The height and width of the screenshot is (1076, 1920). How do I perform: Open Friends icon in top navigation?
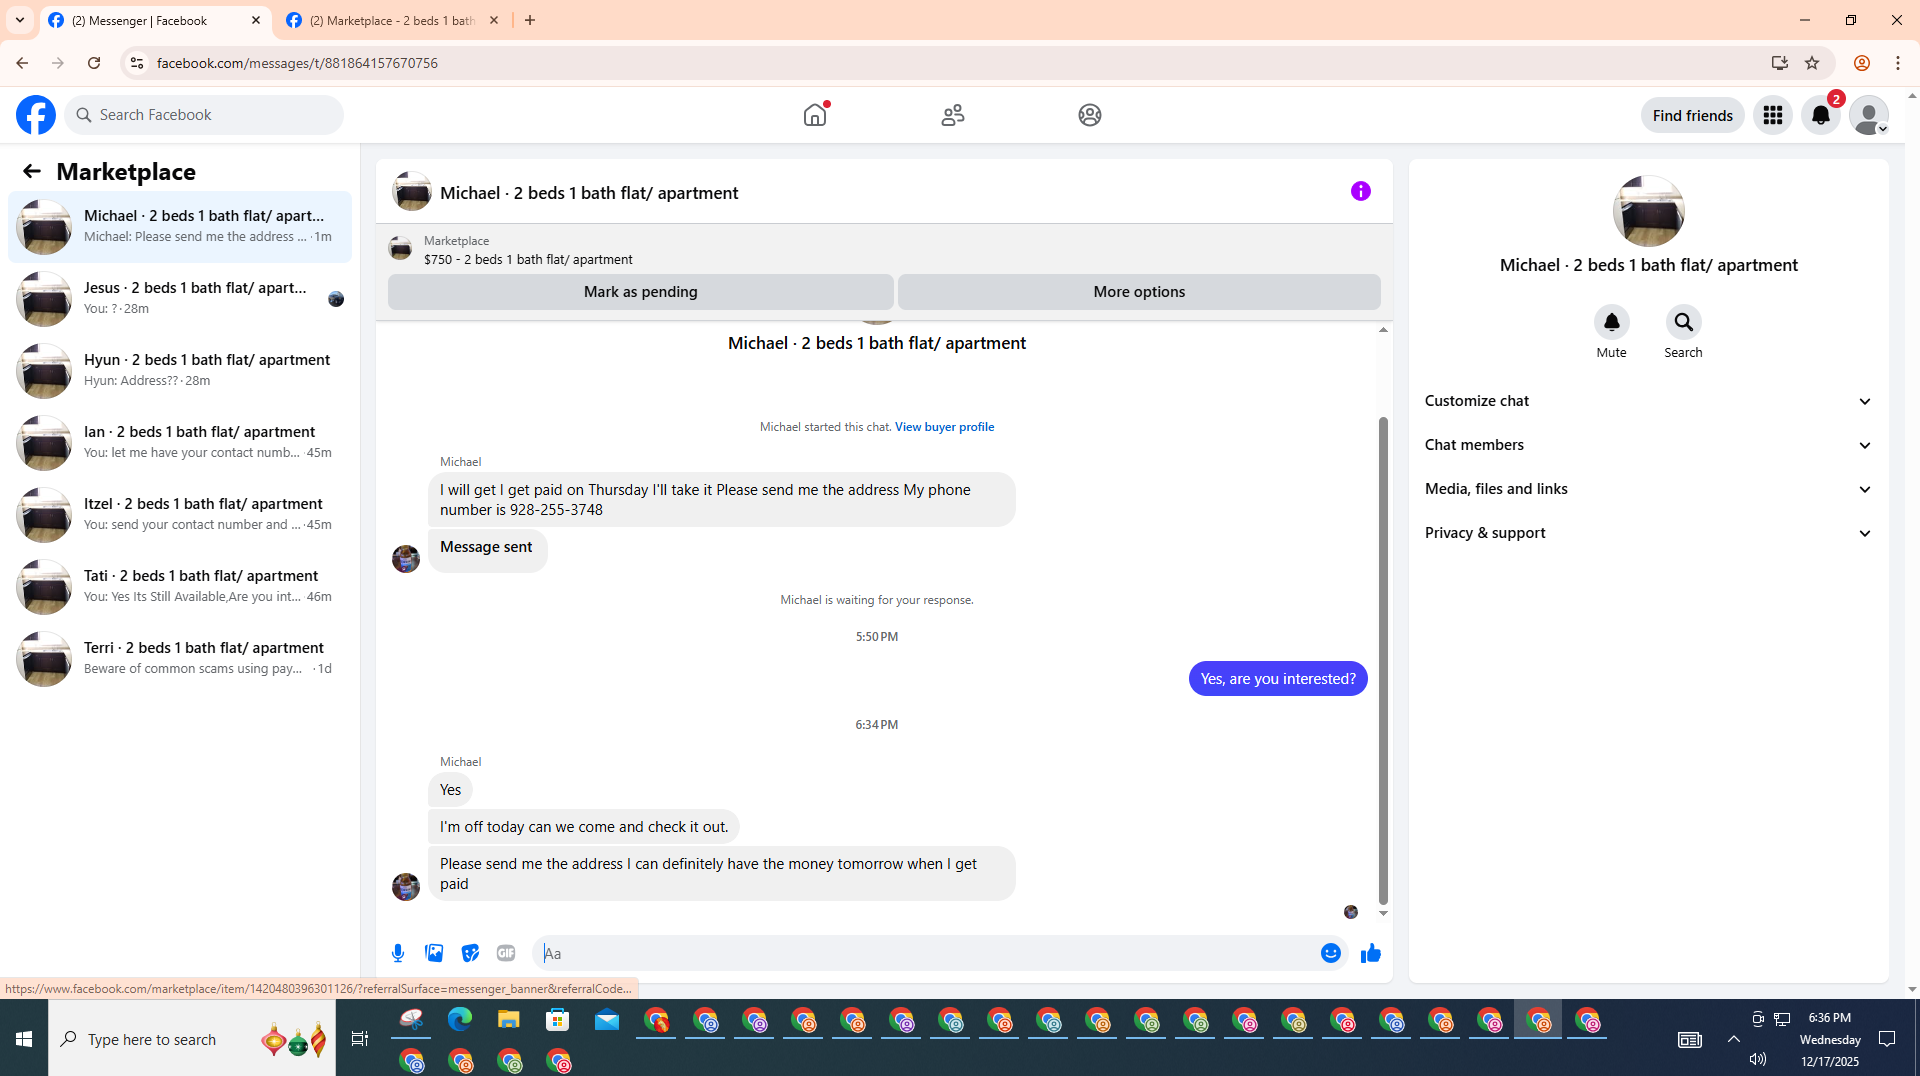(953, 115)
